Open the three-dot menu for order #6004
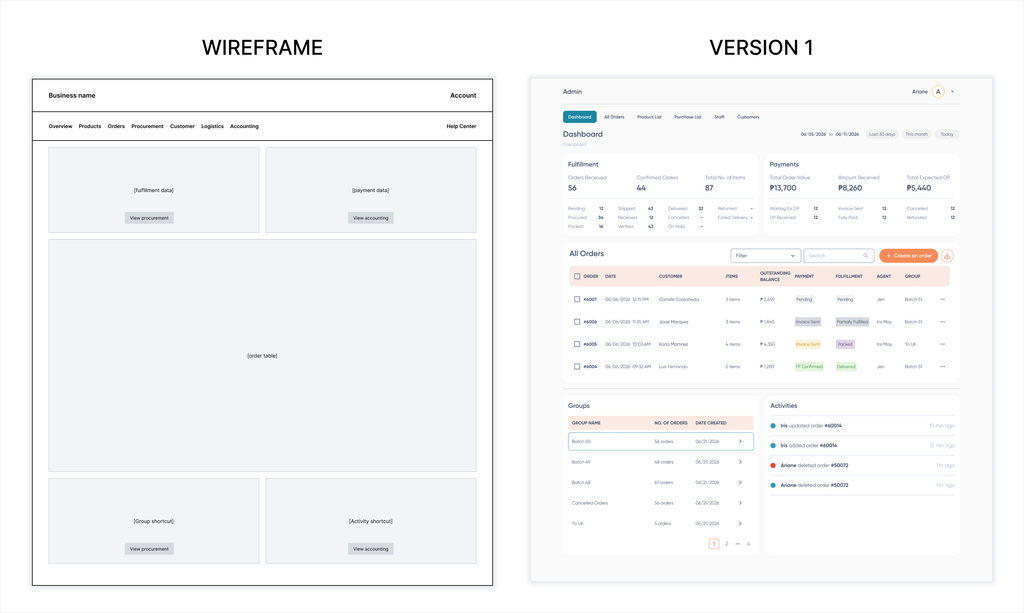 point(942,367)
